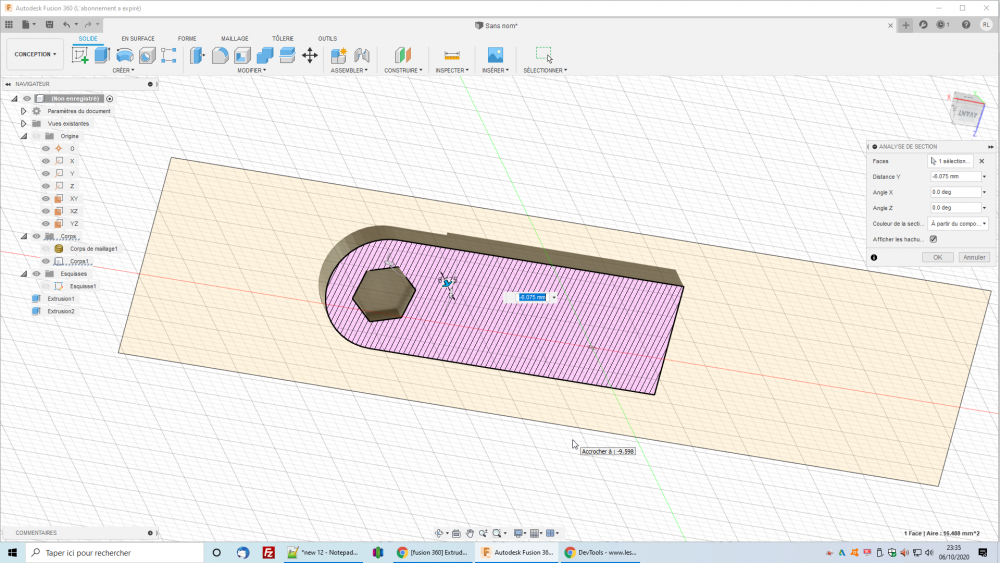Show the Esquisse1 sketch
1000x563 pixels.
(x=45, y=286)
